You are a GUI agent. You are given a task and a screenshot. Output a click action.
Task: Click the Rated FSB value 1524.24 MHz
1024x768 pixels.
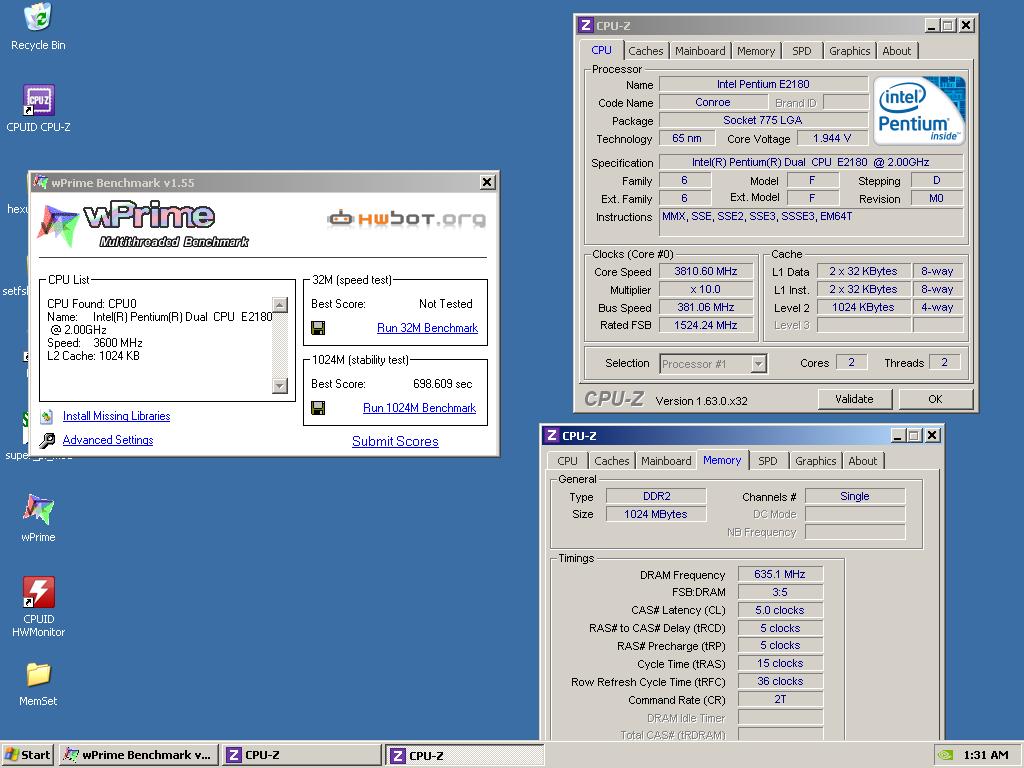click(x=706, y=325)
